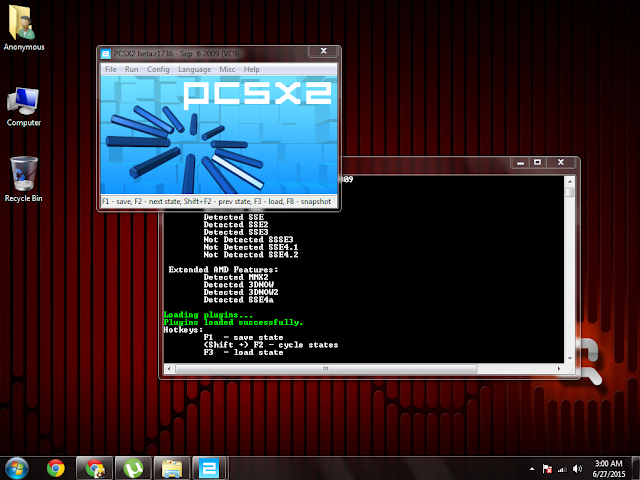Click the volume speaker tray icon

[x=577, y=469]
